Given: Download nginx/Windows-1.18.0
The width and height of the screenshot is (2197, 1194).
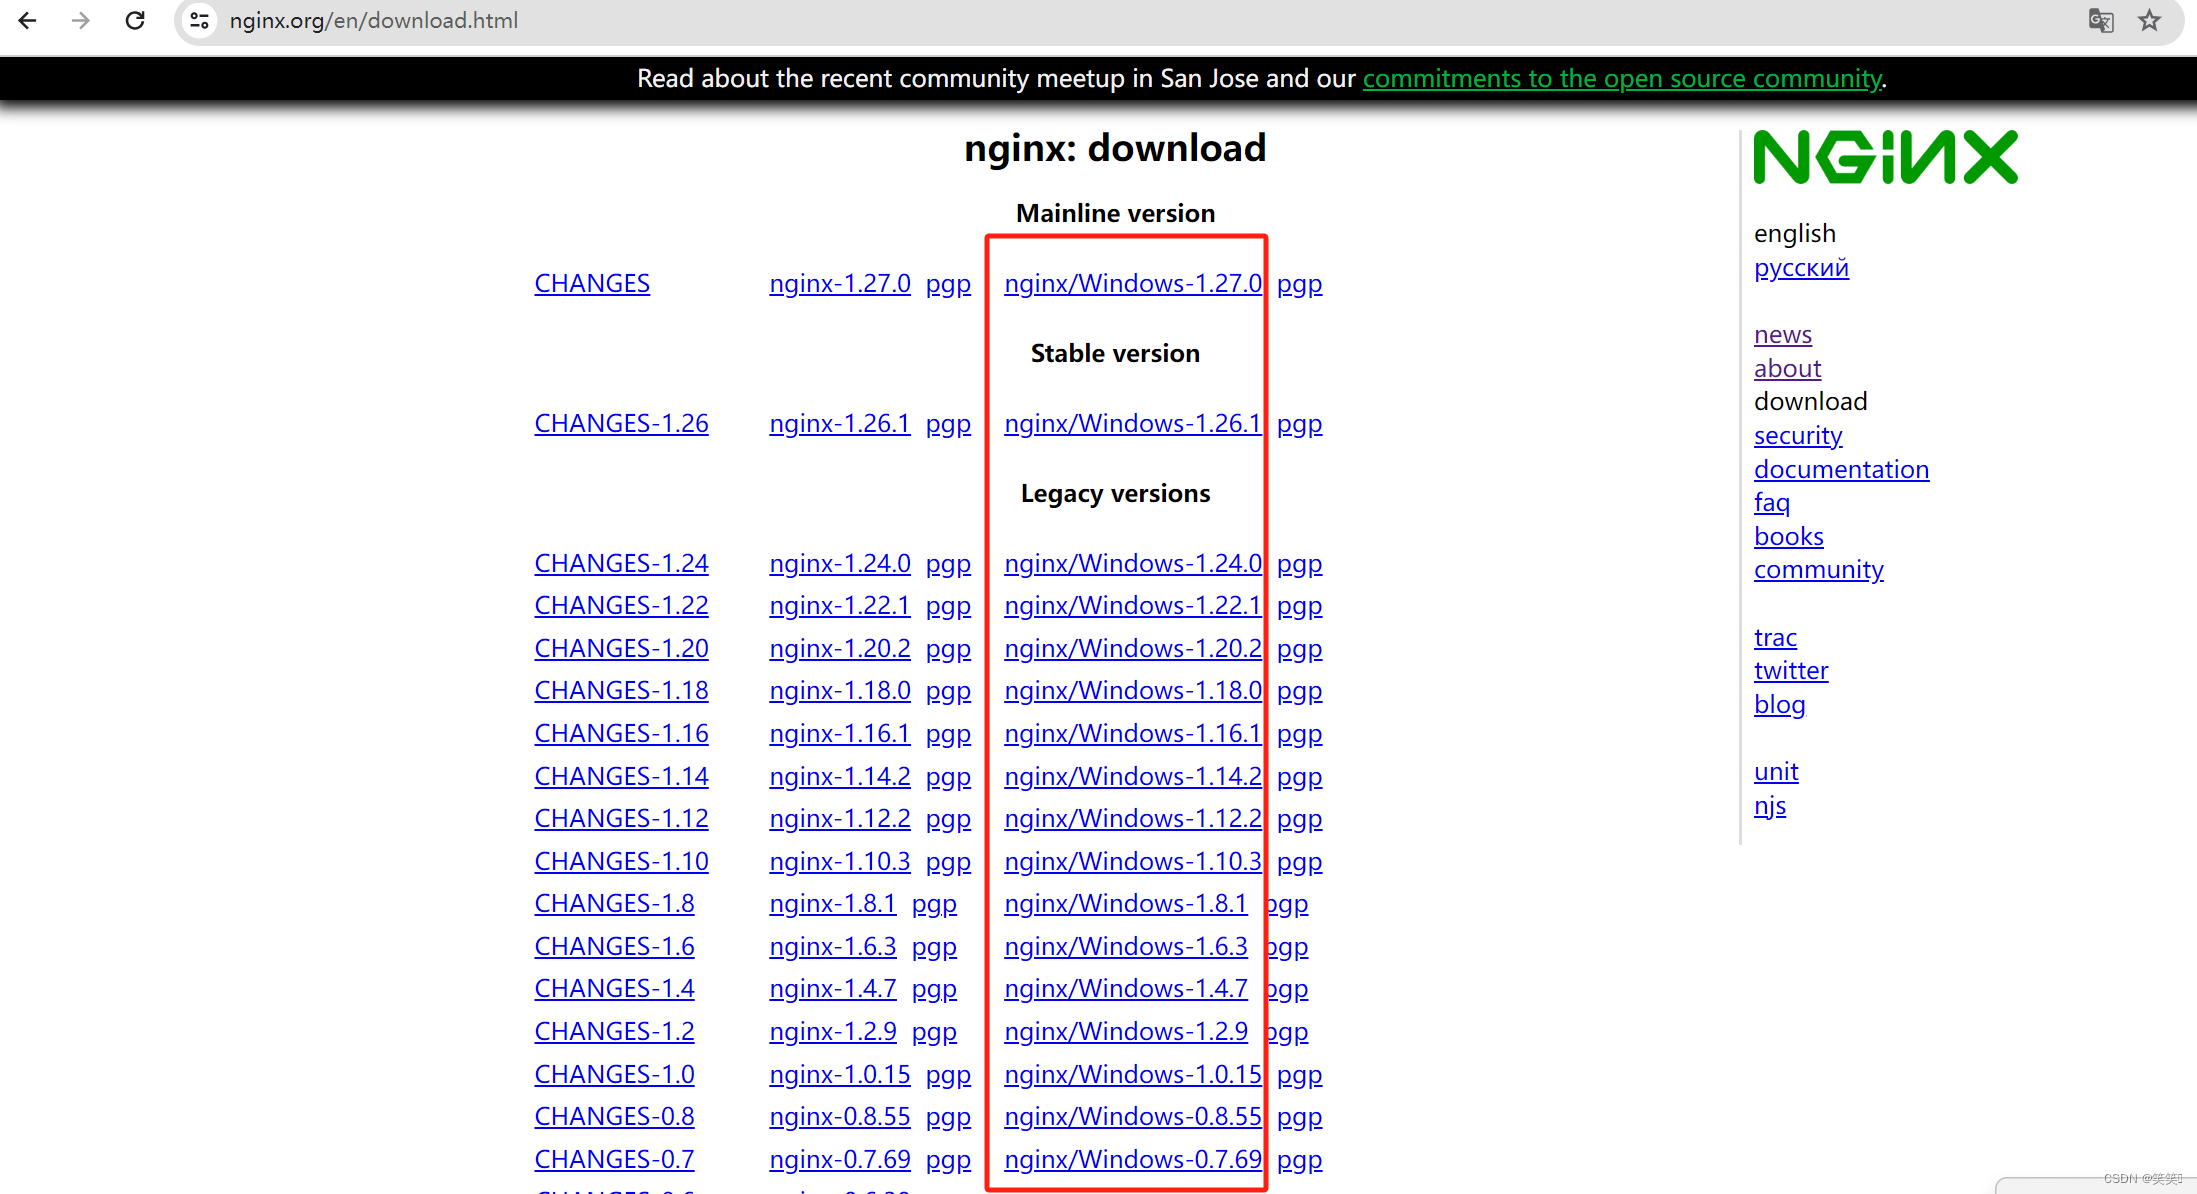Looking at the screenshot, I should click(1133, 690).
